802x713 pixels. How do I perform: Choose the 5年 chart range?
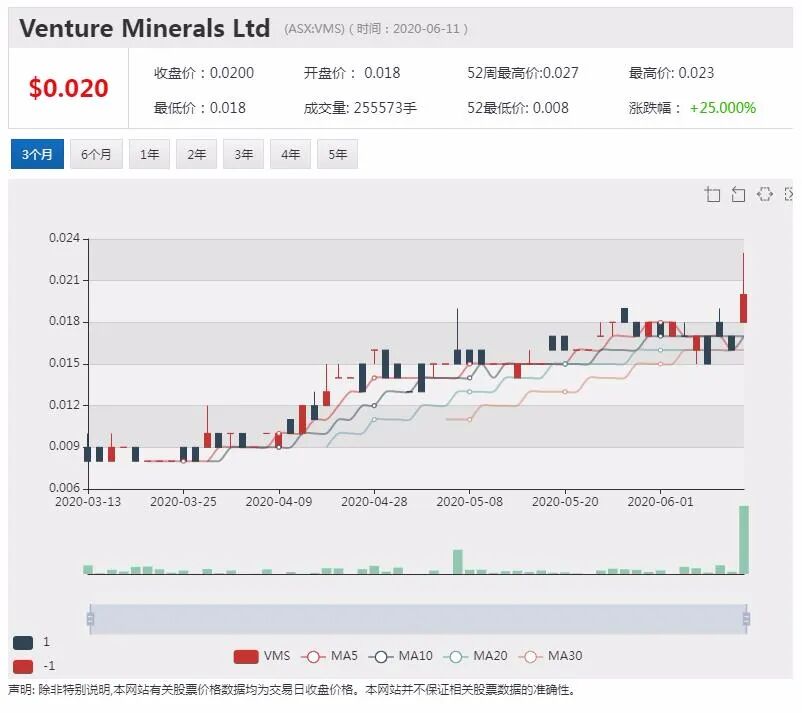338,154
